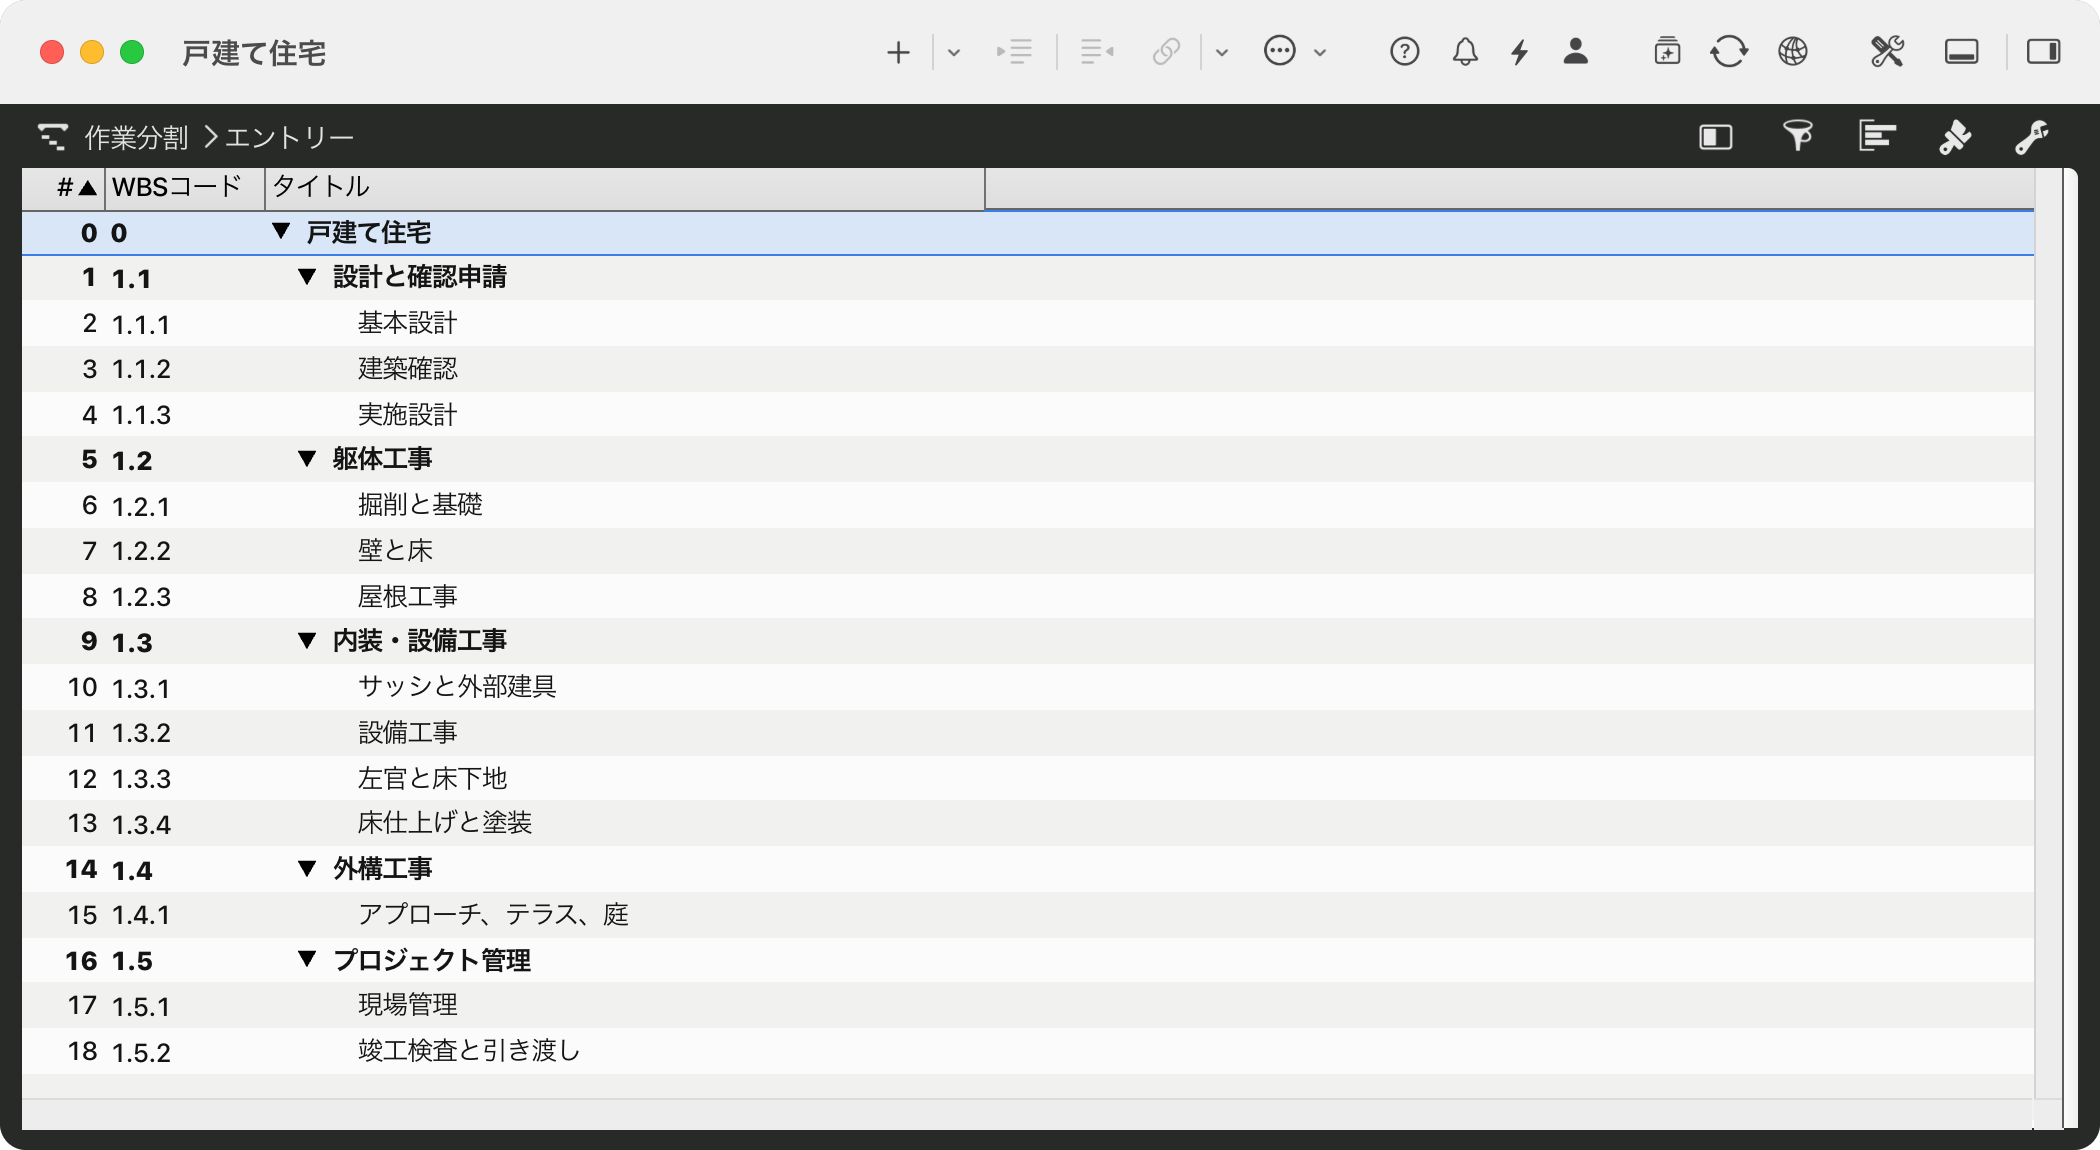Image resolution: width=2100 pixels, height=1150 pixels.
Task: Click the lightning bolt icon
Action: [x=1520, y=51]
